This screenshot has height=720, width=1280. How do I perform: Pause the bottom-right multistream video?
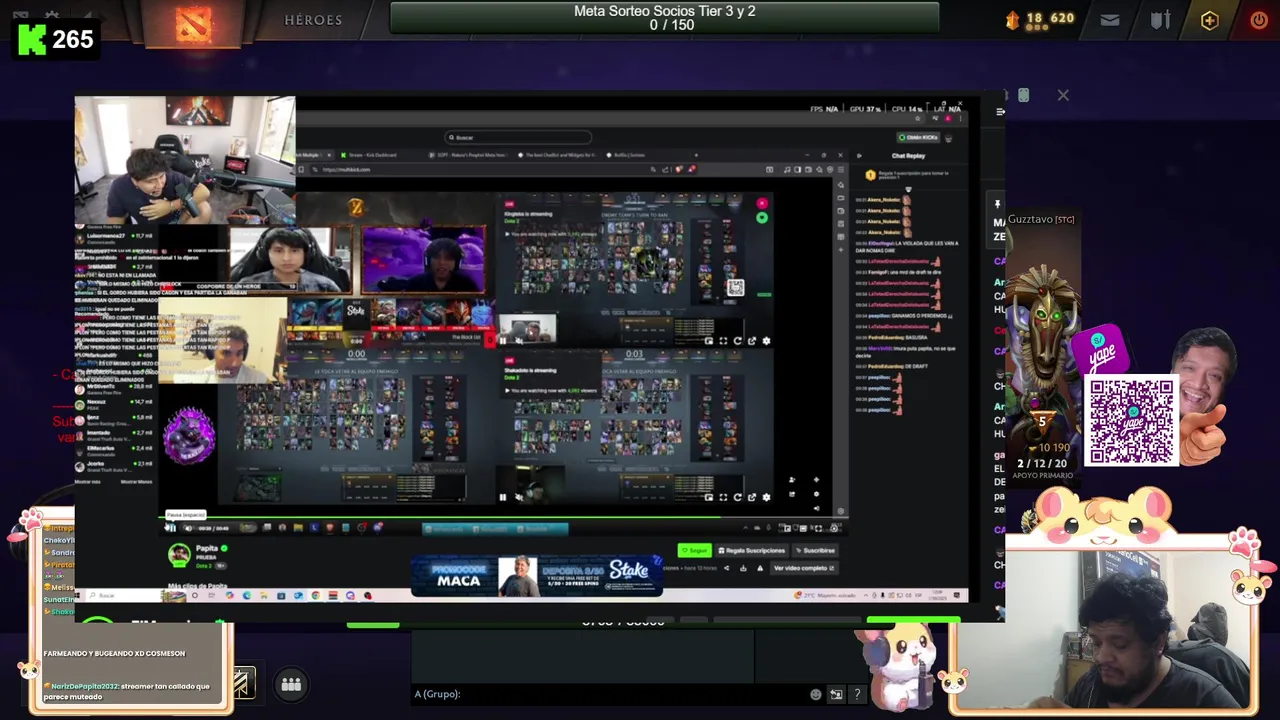(x=503, y=497)
